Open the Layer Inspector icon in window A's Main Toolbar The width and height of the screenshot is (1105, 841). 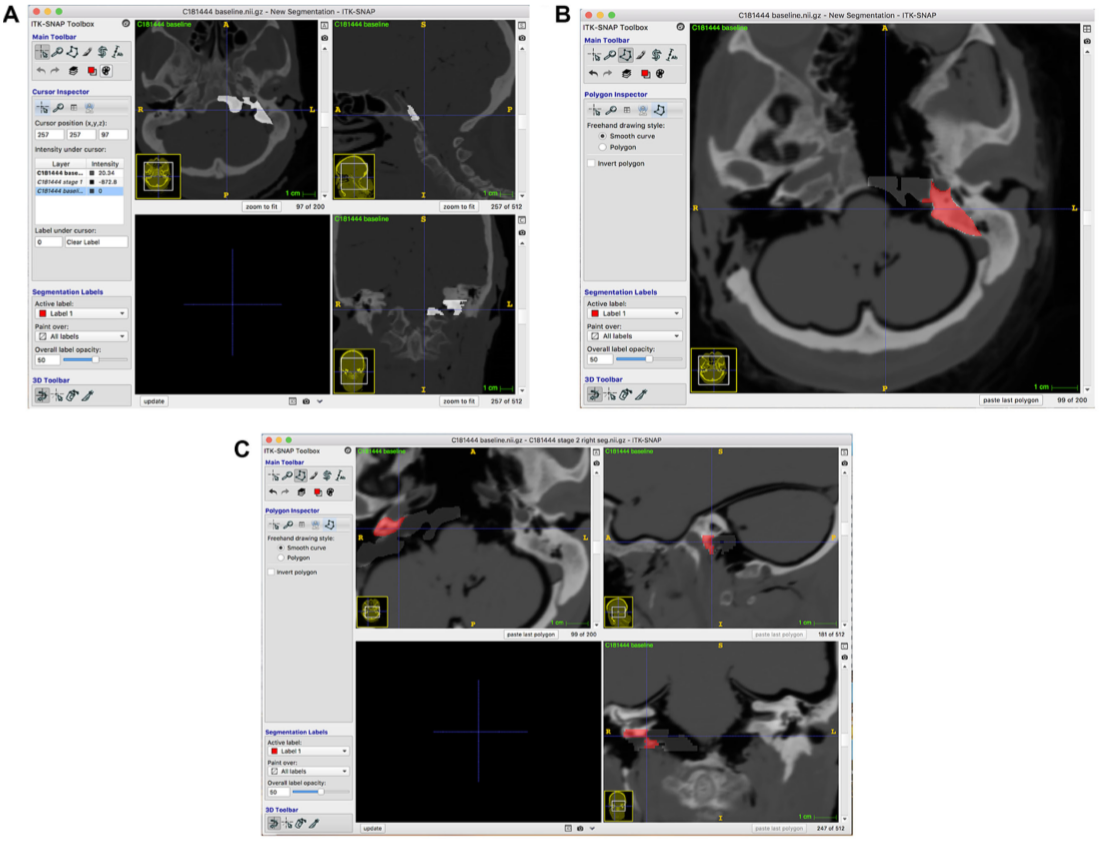pyautogui.click(x=74, y=71)
